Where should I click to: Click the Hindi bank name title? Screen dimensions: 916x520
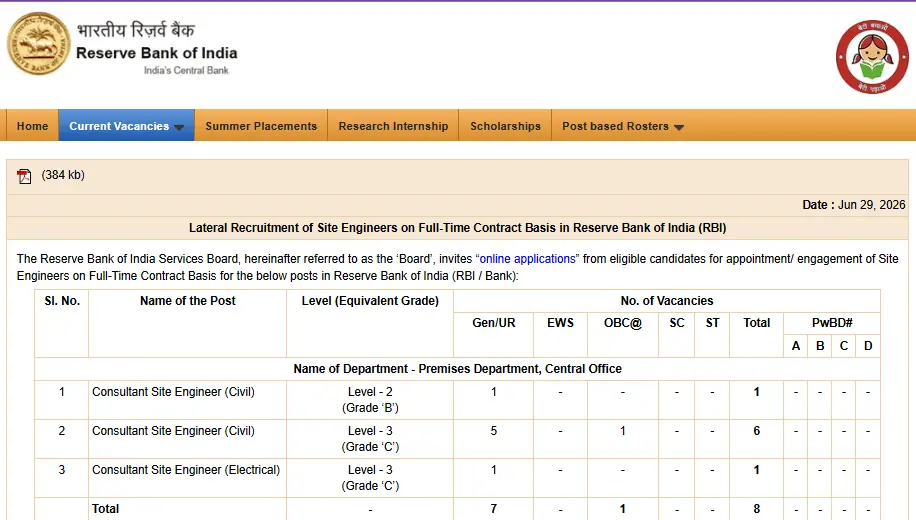(136, 29)
